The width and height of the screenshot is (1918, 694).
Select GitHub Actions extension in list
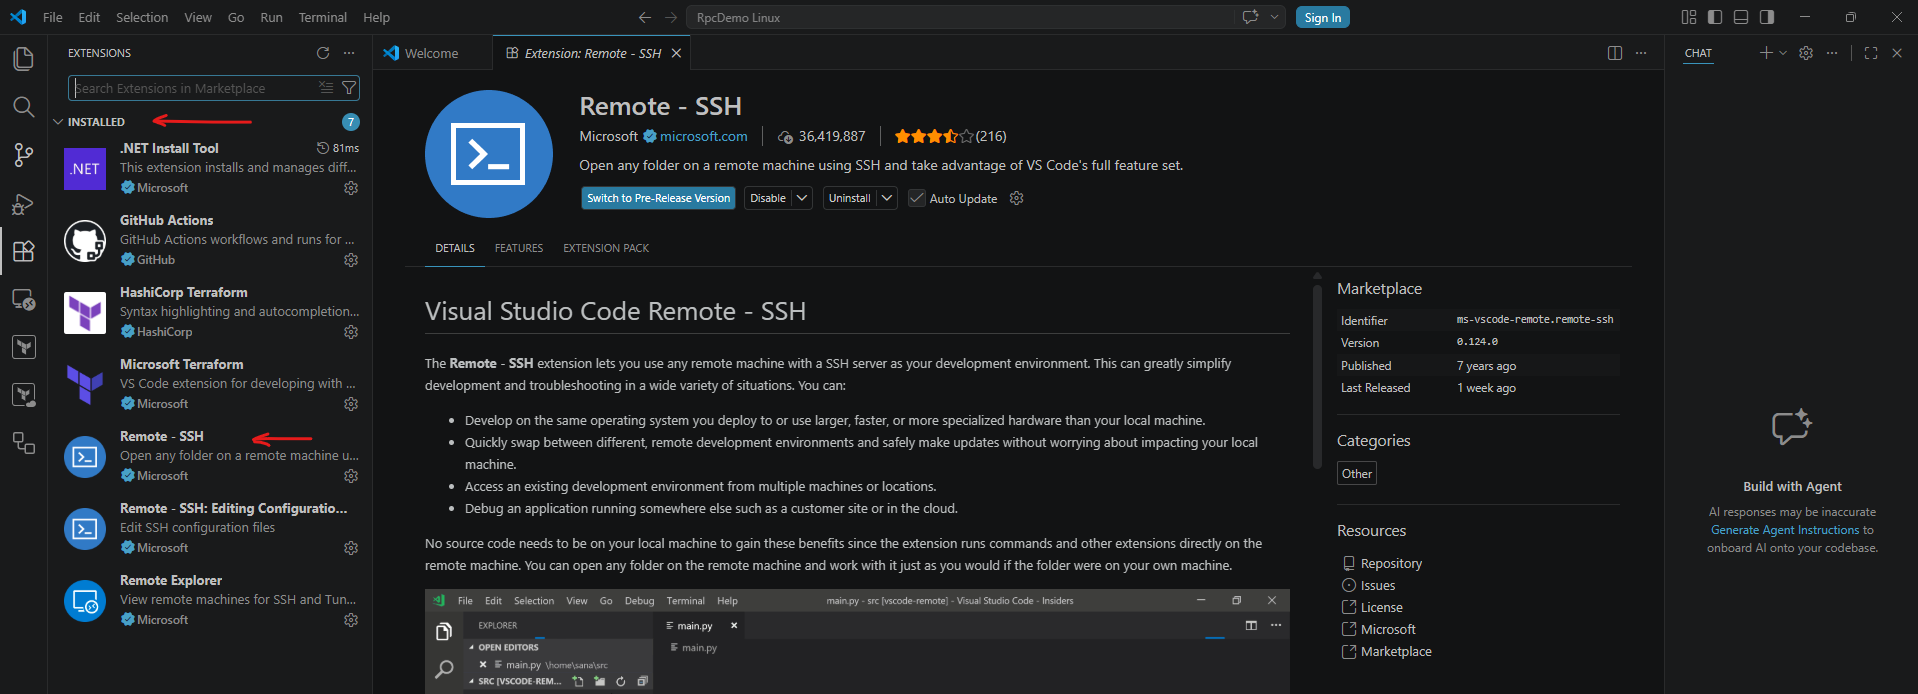210,240
